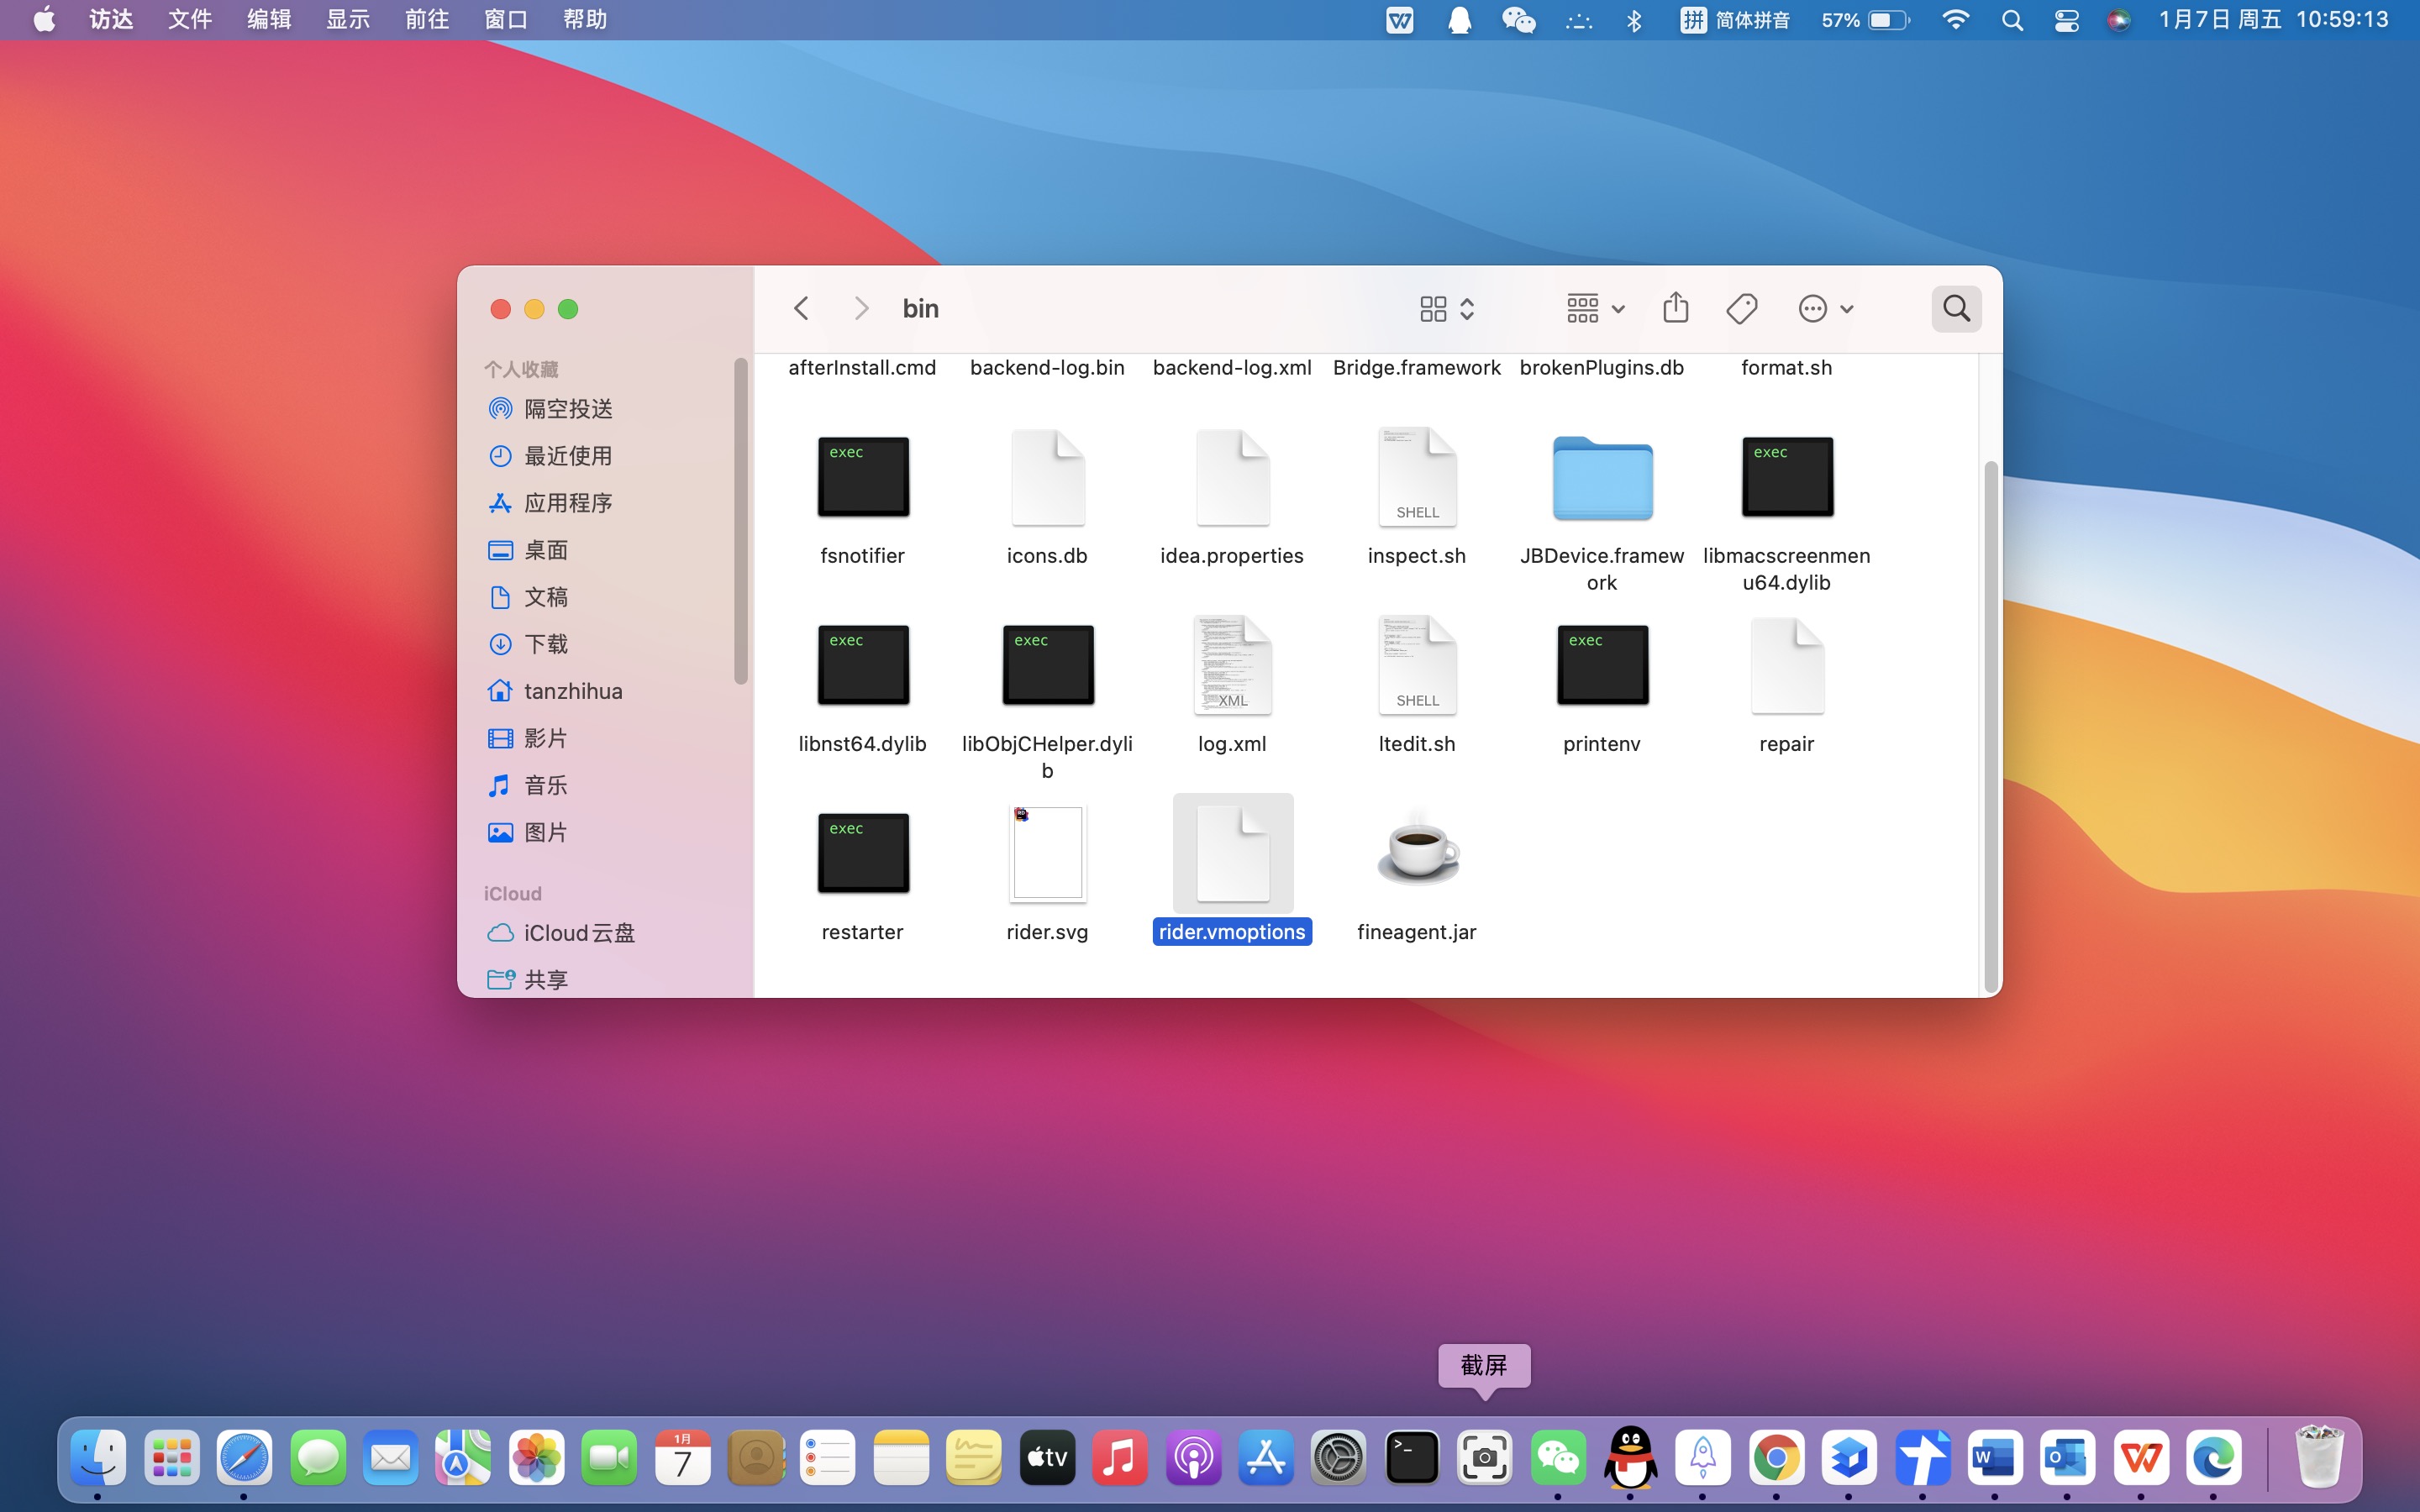Click the Tags toolbar icon
Image resolution: width=2420 pixels, height=1512 pixels.
pyautogui.click(x=1741, y=308)
